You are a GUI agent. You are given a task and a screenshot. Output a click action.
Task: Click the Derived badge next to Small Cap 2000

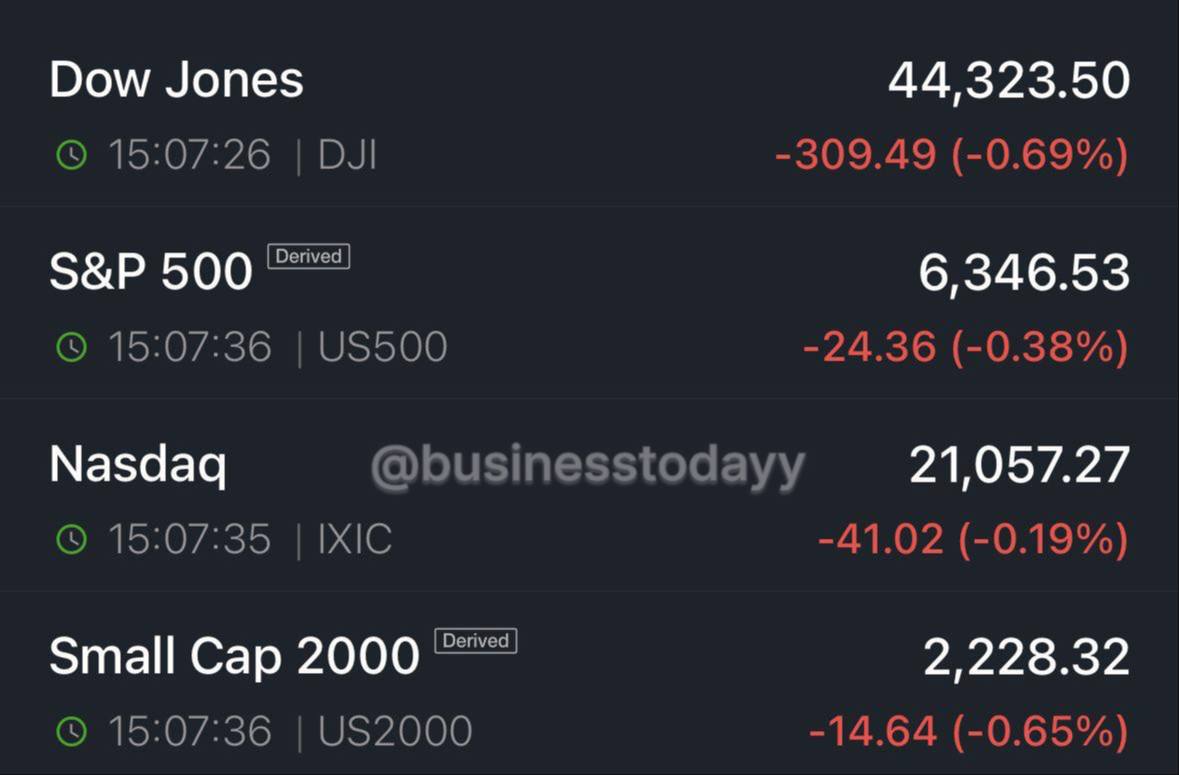point(476,640)
